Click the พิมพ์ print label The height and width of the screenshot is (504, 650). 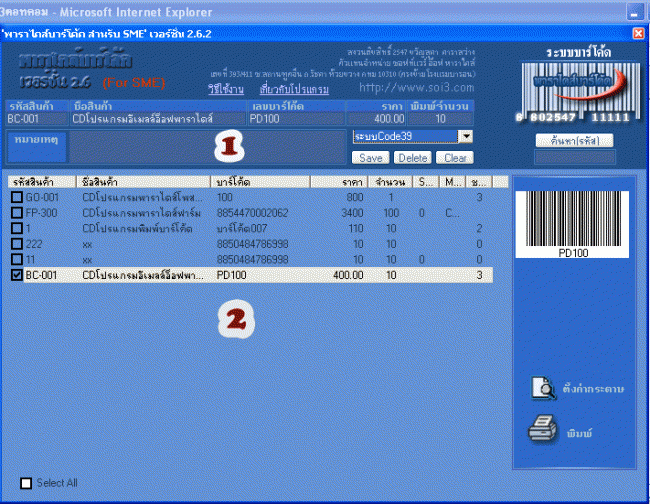580,434
